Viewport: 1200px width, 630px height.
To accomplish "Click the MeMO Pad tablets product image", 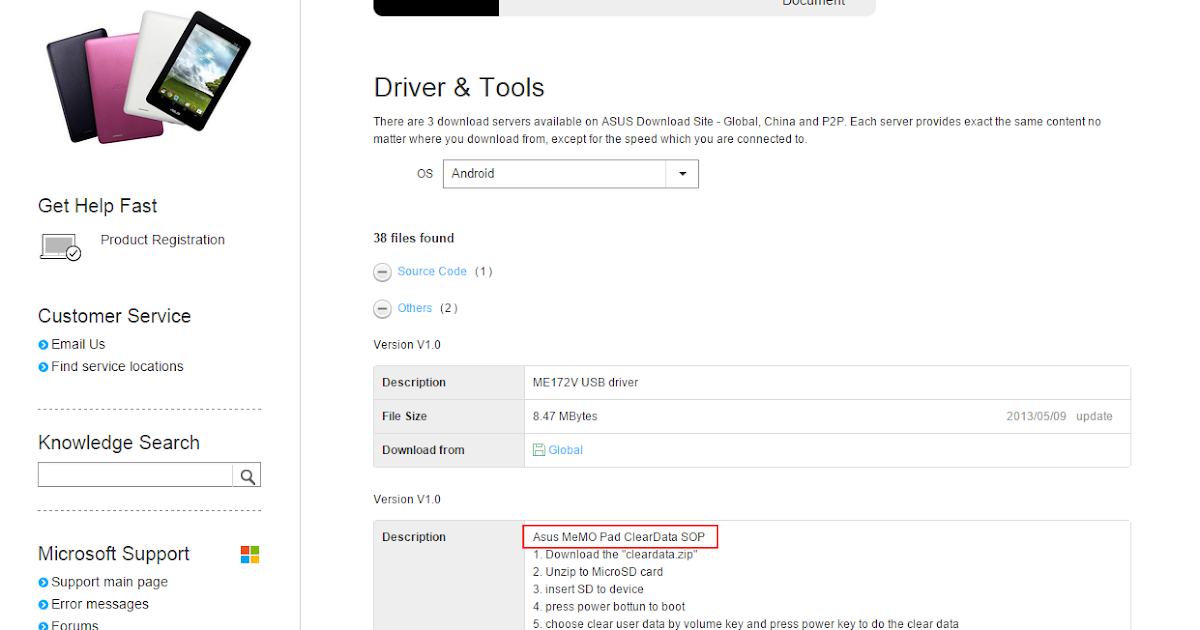I will click(148, 75).
